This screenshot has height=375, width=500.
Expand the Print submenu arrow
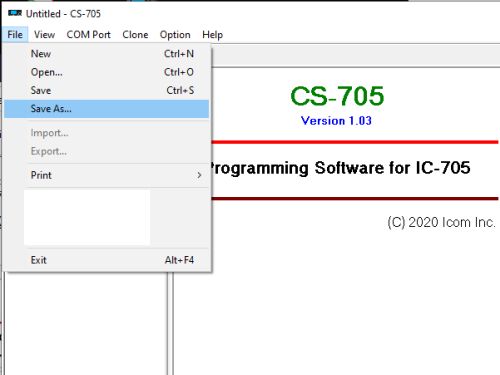[x=199, y=175]
